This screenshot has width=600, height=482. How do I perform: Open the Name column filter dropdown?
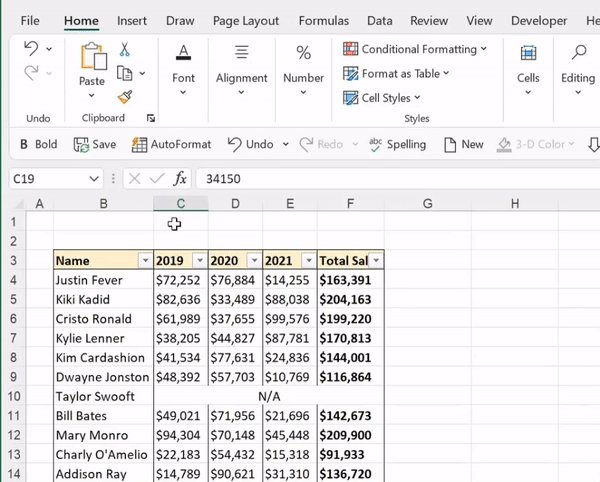145,261
